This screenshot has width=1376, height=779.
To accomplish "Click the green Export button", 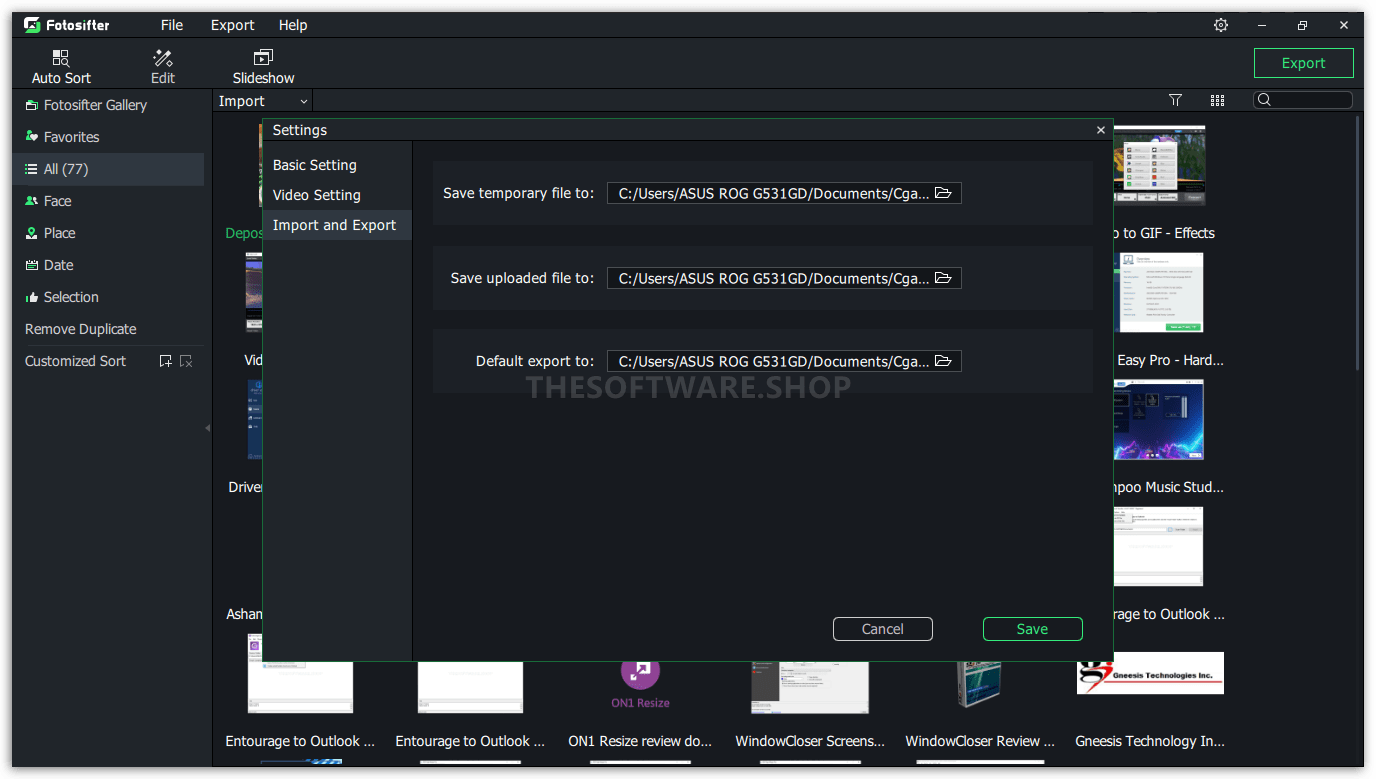I will coord(1303,62).
